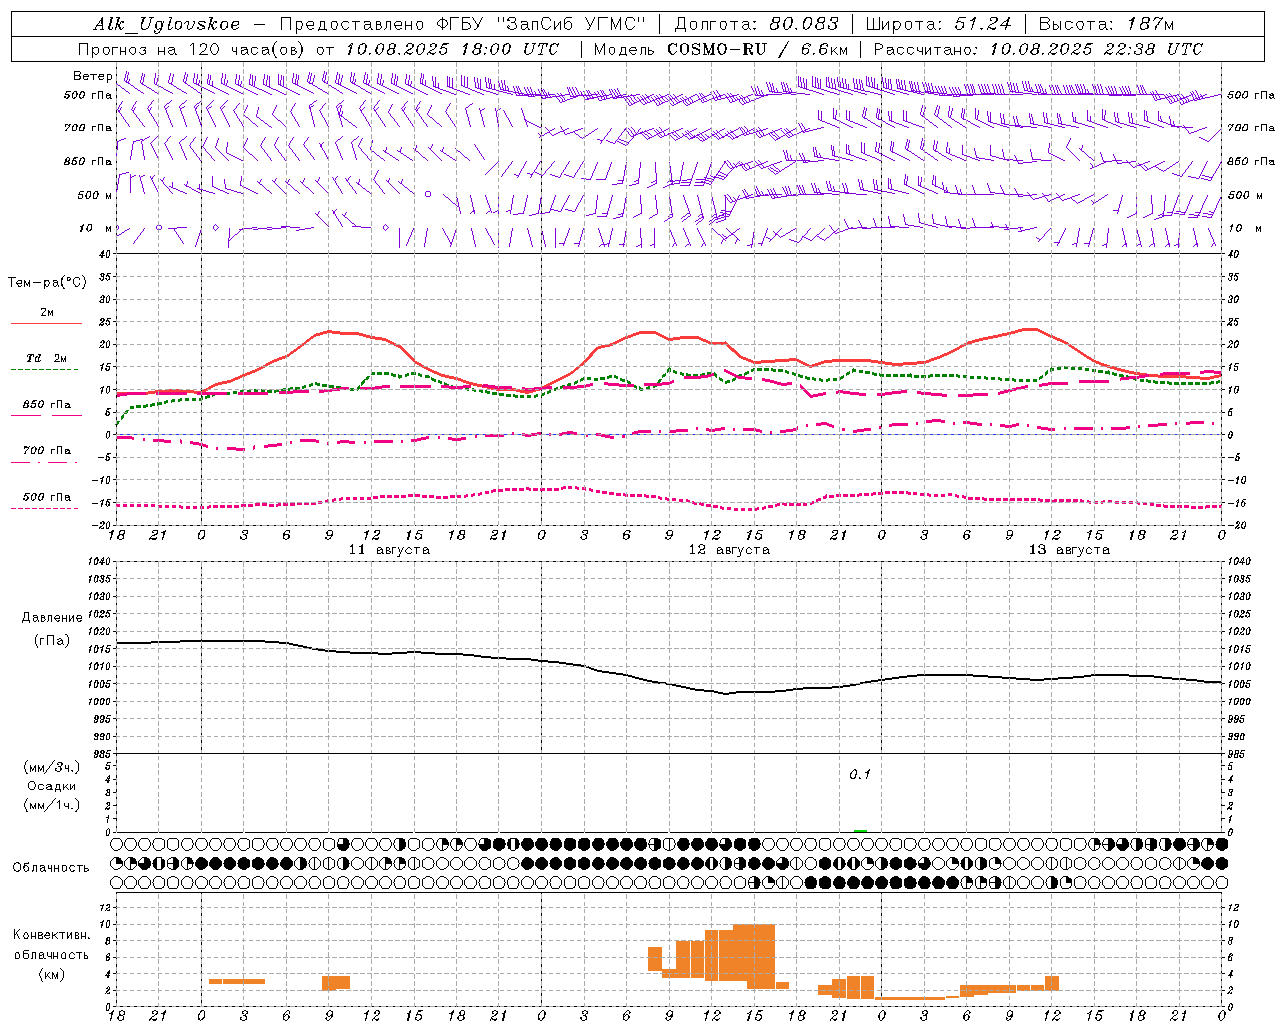Click the -20 value on left temperature axis
The height and width of the screenshot is (1024, 1280).
point(103,525)
